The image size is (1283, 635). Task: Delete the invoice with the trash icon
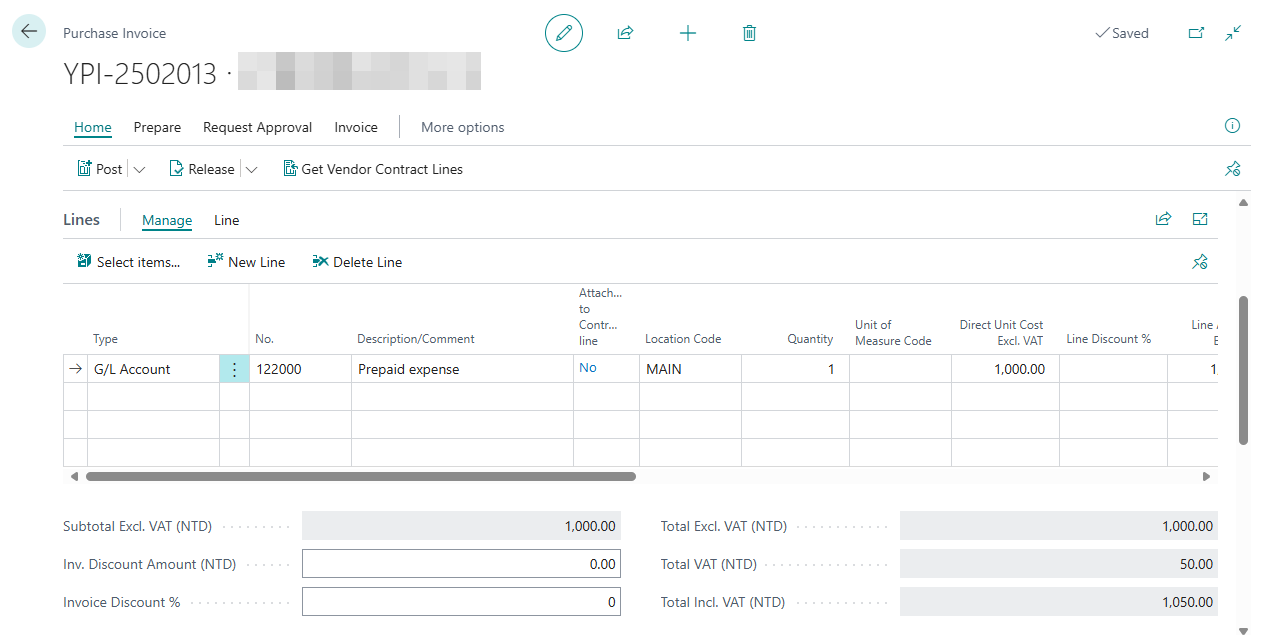(x=749, y=33)
